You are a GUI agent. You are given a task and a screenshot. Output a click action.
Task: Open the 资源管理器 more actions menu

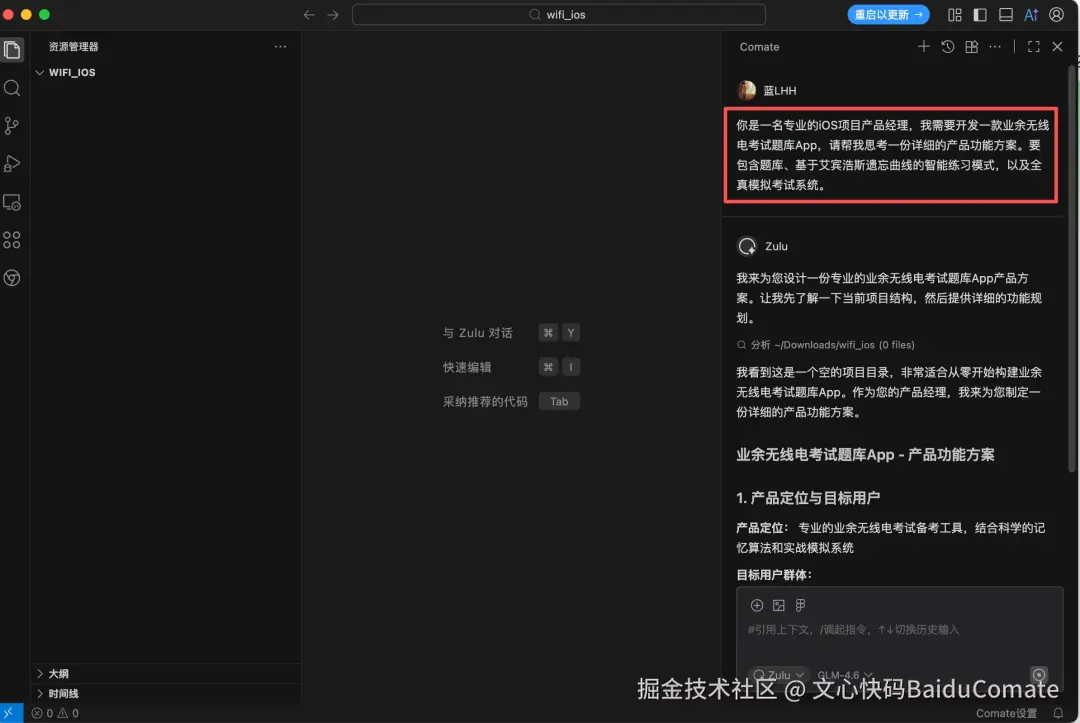(x=280, y=46)
